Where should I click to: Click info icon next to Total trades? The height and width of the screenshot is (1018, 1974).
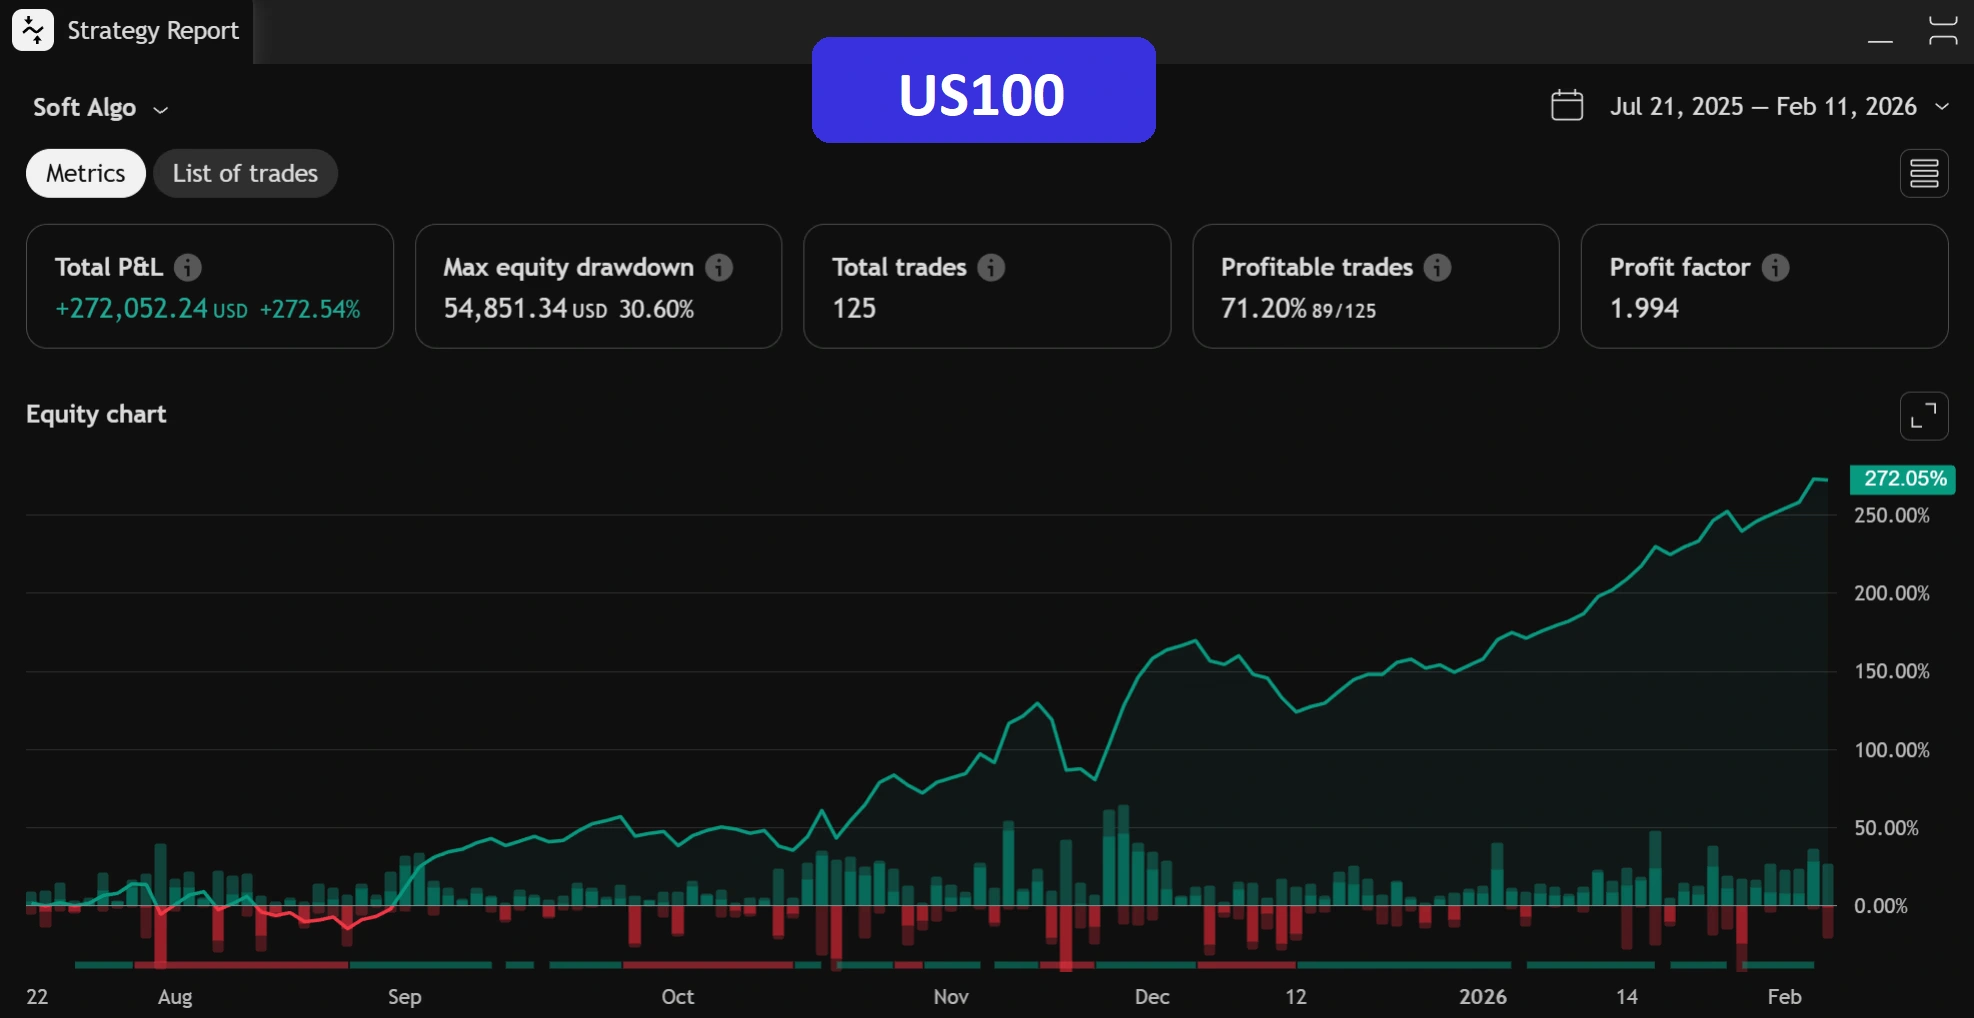click(991, 267)
